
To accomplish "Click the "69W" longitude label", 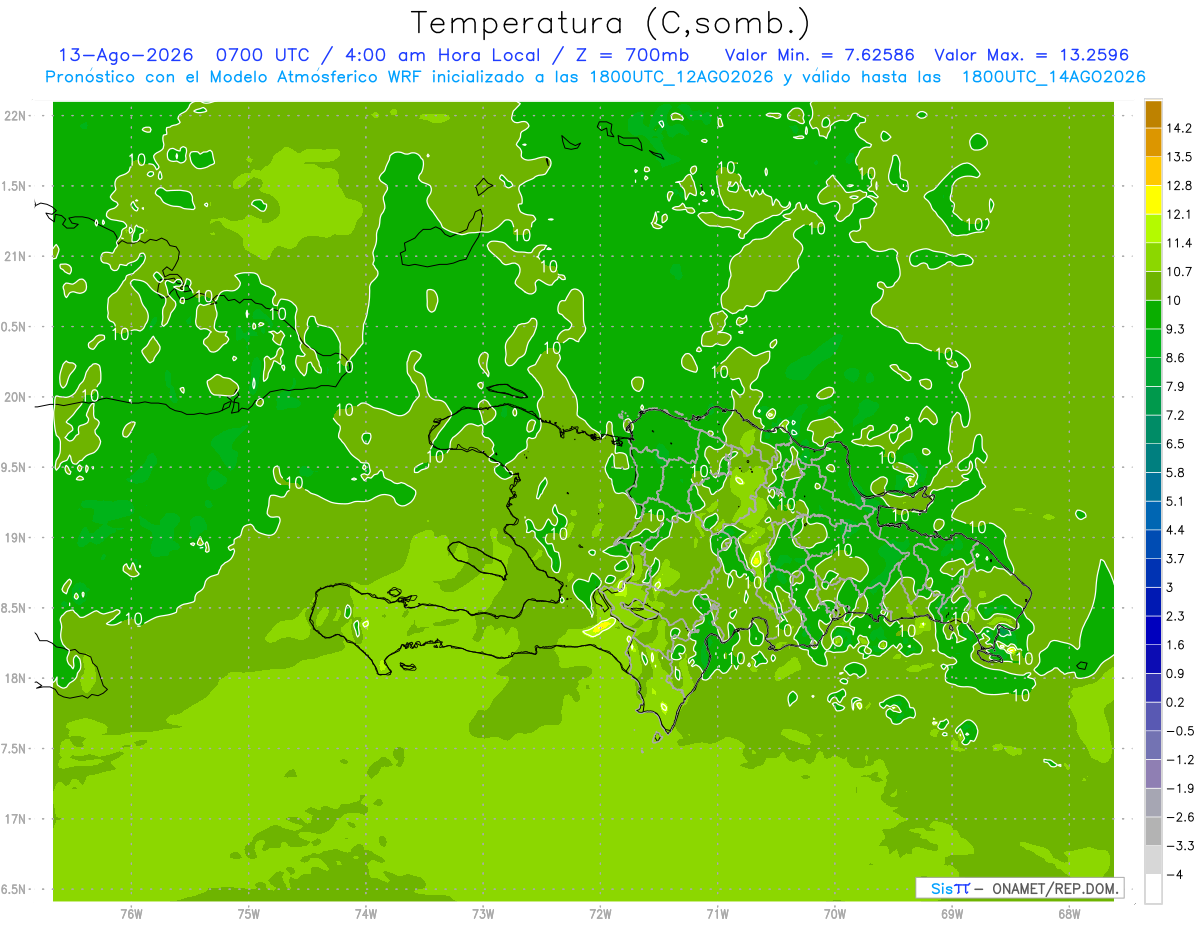I will pyautogui.click(x=952, y=914).
